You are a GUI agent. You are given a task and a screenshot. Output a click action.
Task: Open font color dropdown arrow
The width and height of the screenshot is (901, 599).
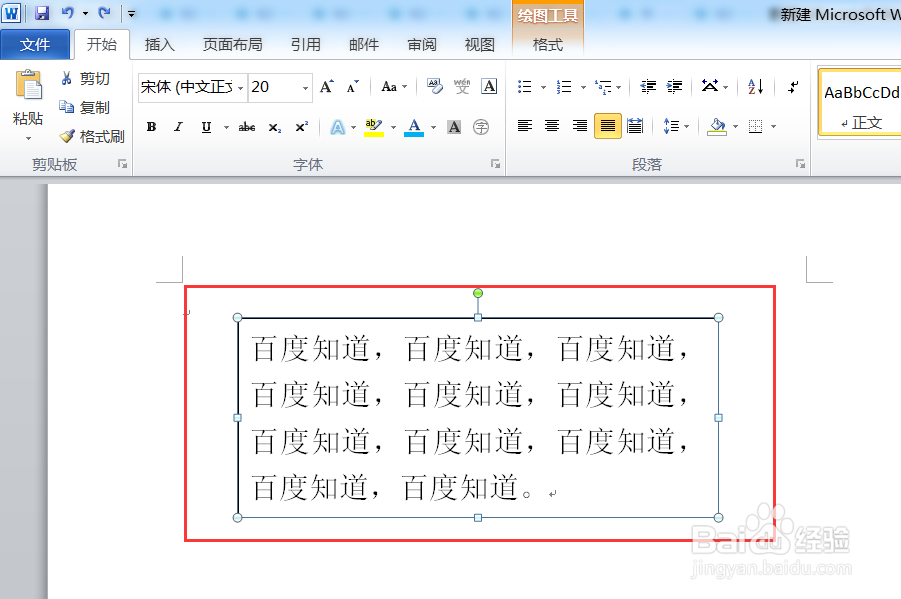(433, 127)
